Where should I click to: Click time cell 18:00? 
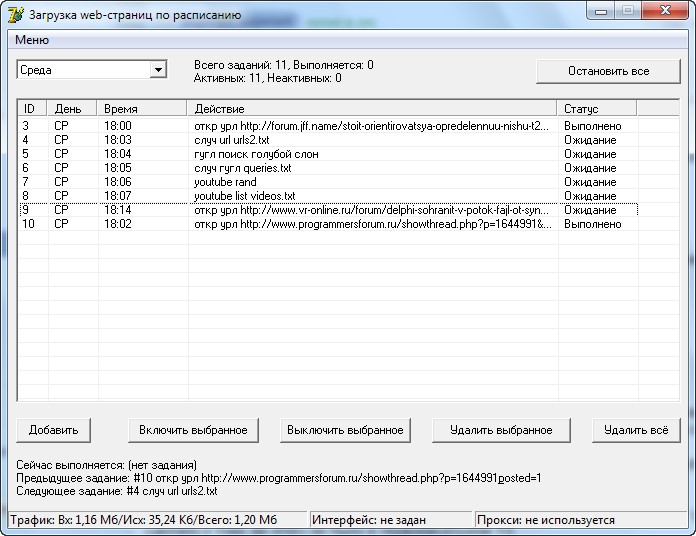[x=118, y=126]
